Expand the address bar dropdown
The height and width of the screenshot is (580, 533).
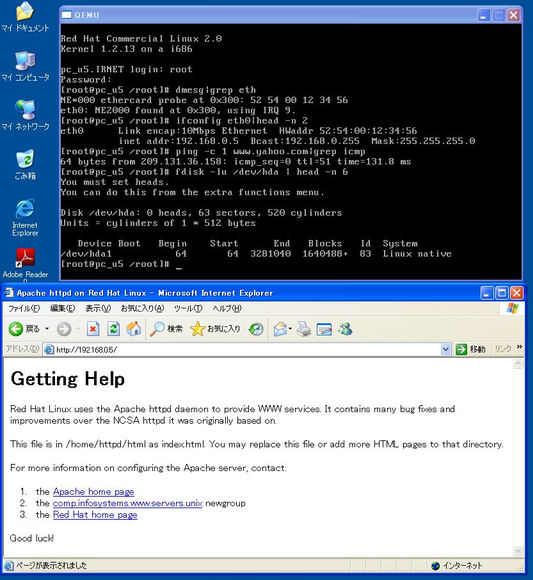tap(446, 349)
